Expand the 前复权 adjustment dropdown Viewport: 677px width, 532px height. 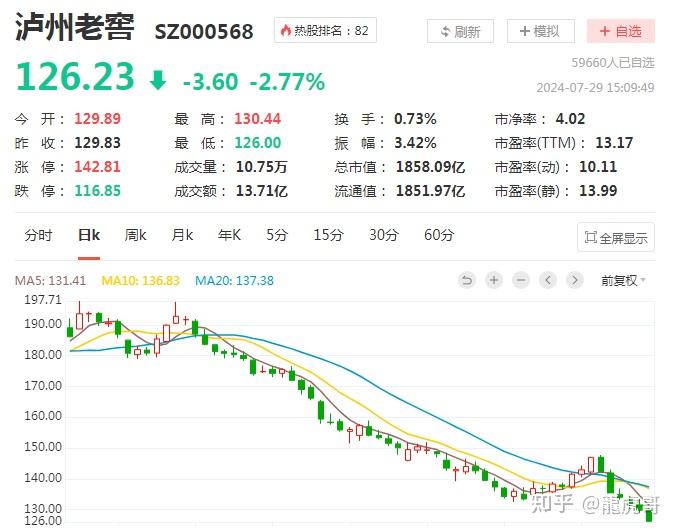tap(623, 281)
